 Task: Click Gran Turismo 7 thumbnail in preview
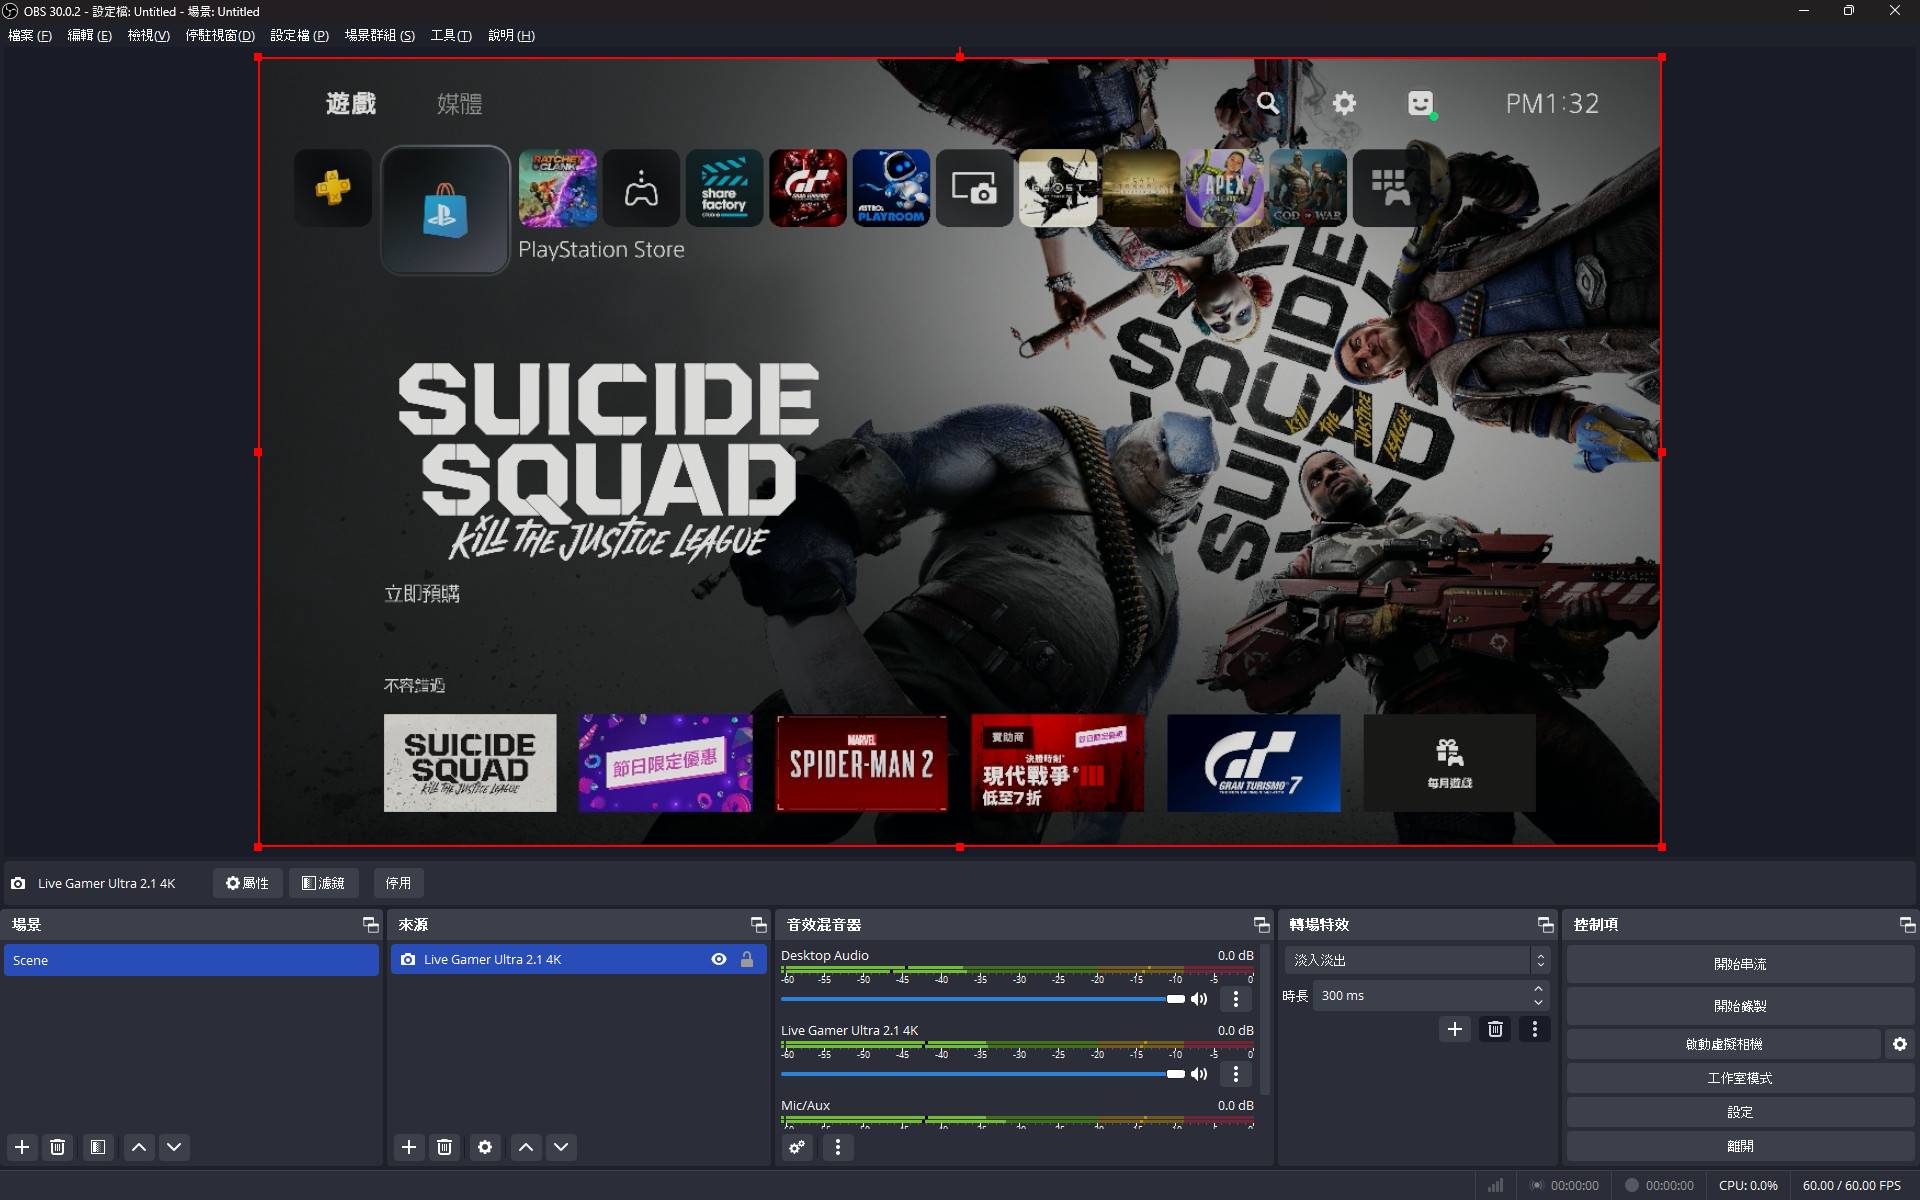(1253, 763)
